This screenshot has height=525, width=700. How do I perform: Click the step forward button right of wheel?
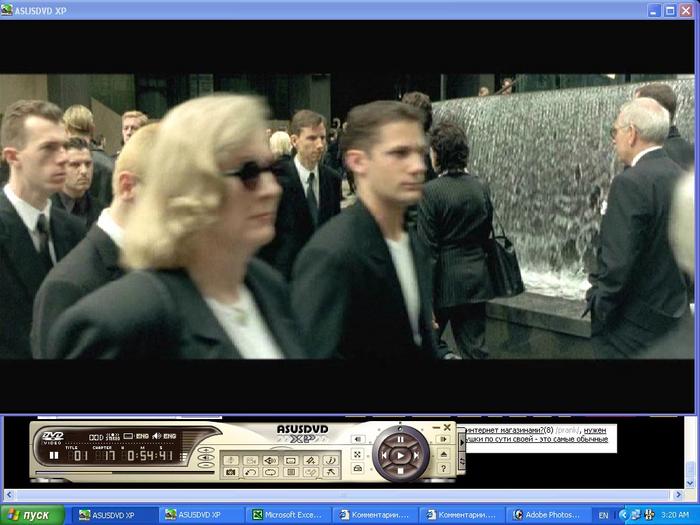point(443,439)
